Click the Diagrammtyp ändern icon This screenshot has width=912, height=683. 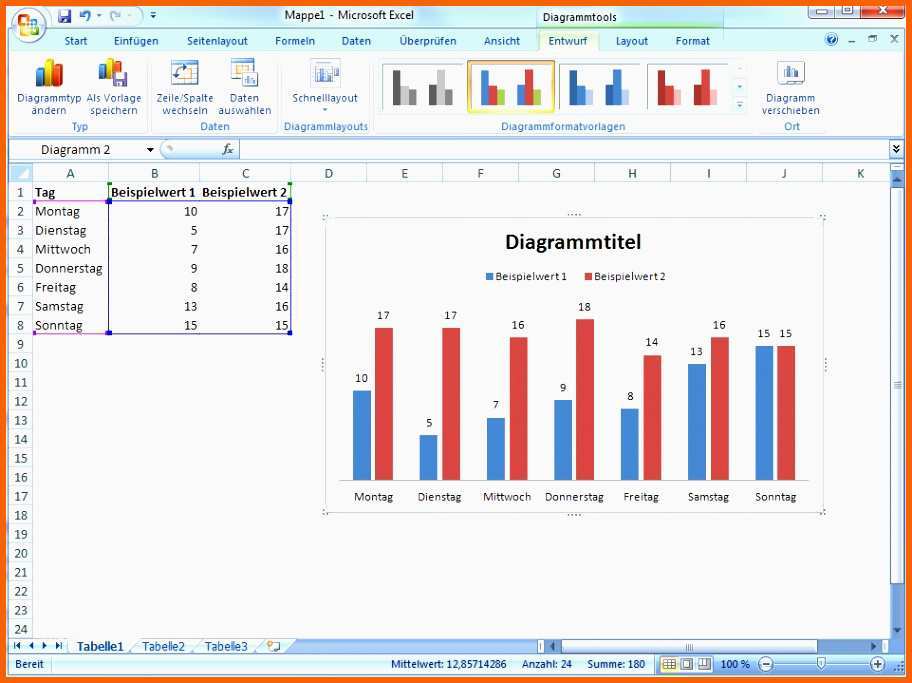pyautogui.click(x=49, y=74)
